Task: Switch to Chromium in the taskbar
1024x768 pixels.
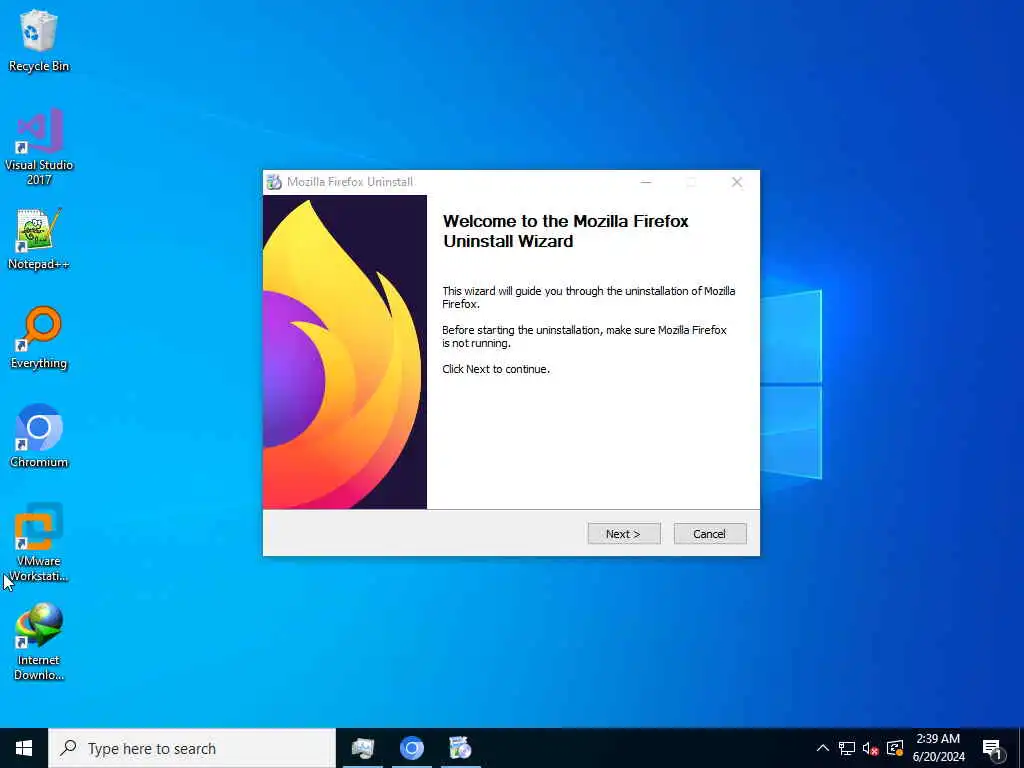Action: point(411,748)
